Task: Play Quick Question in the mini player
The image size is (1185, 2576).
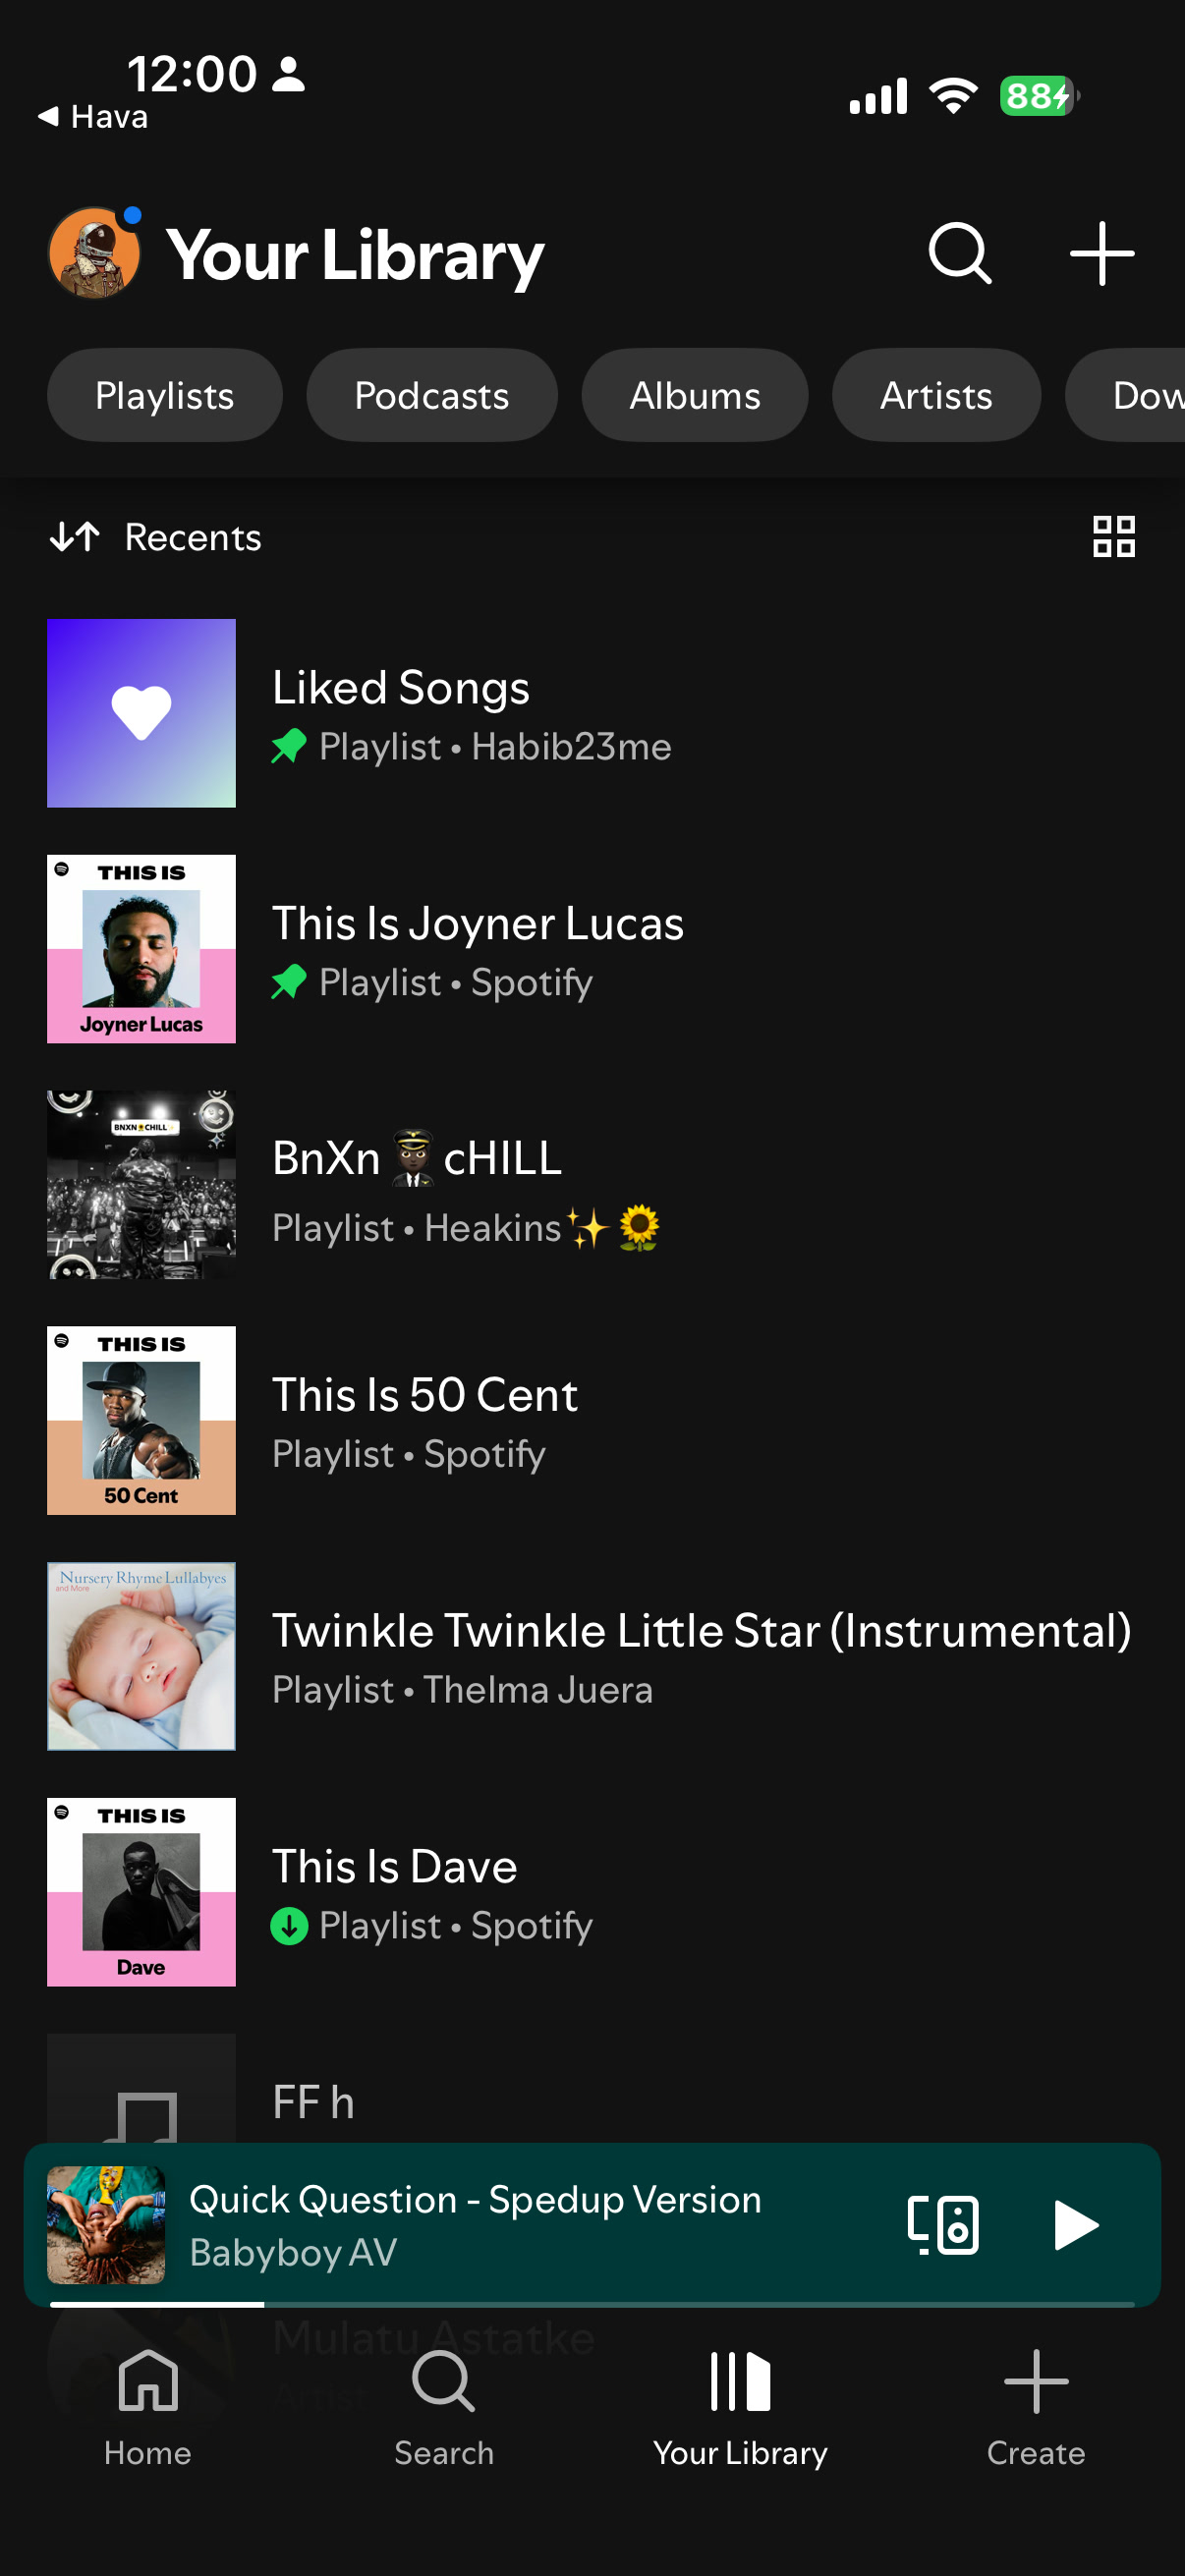Action: [1075, 2224]
